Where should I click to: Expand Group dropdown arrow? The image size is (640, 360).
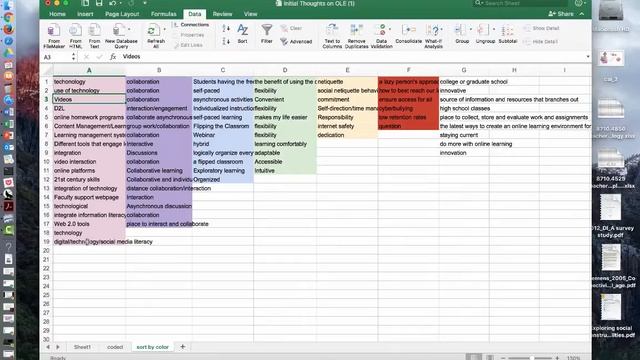pos(471,29)
